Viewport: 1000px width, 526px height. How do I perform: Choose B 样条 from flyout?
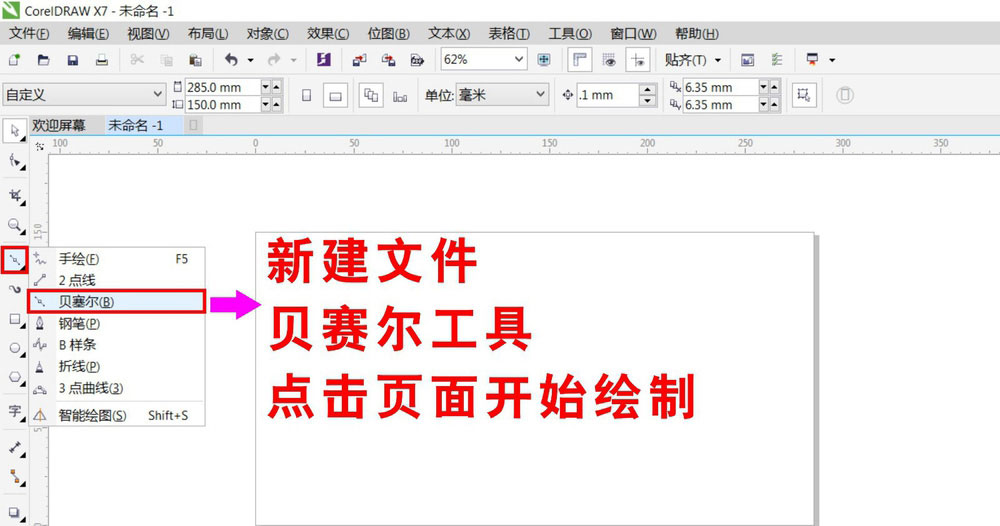[117, 345]
